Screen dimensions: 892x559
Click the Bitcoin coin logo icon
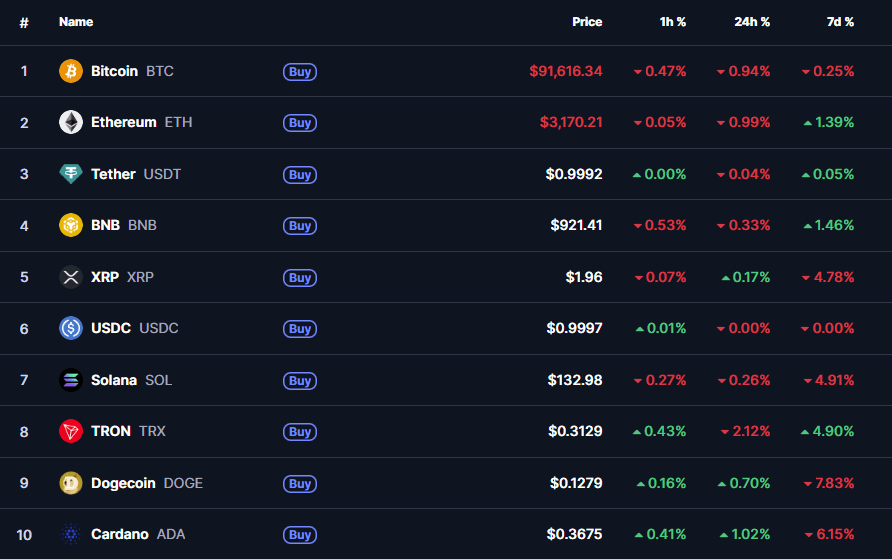(x=71, y=71)
